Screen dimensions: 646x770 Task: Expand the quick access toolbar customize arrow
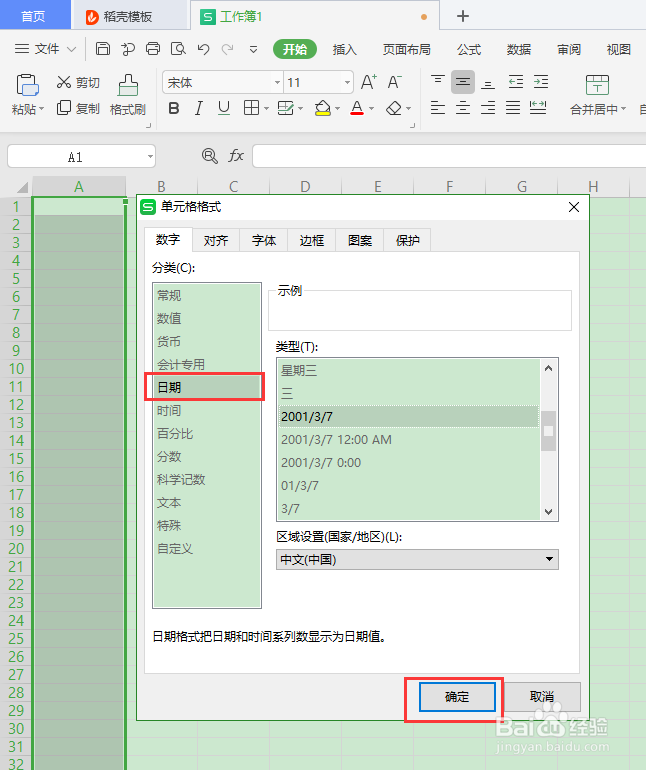[x=253, y=49]
